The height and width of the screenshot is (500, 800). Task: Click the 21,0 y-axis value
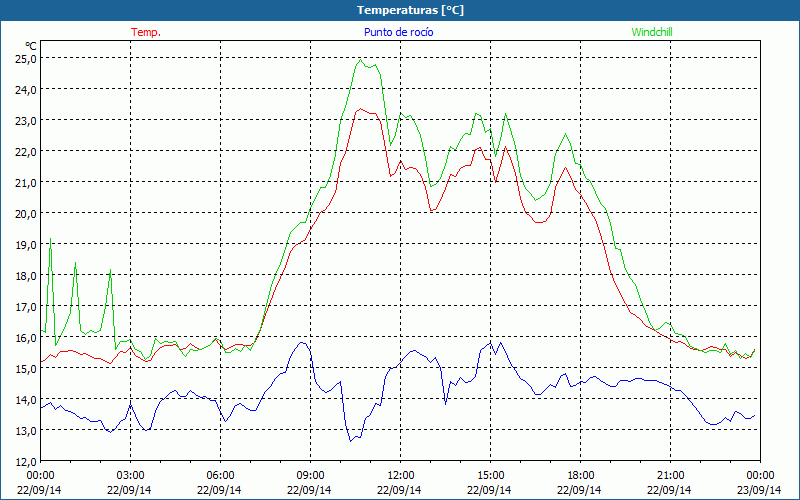27,183
